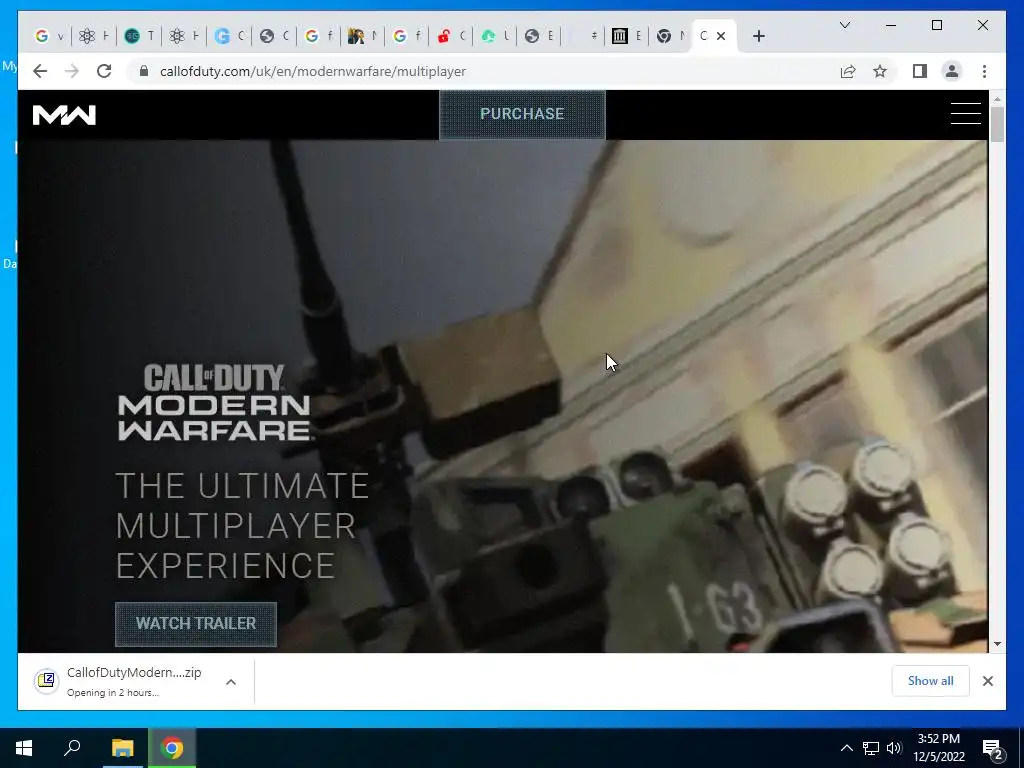Open the browser side panel
1024x768 pixels.
[x=920, y=71]
